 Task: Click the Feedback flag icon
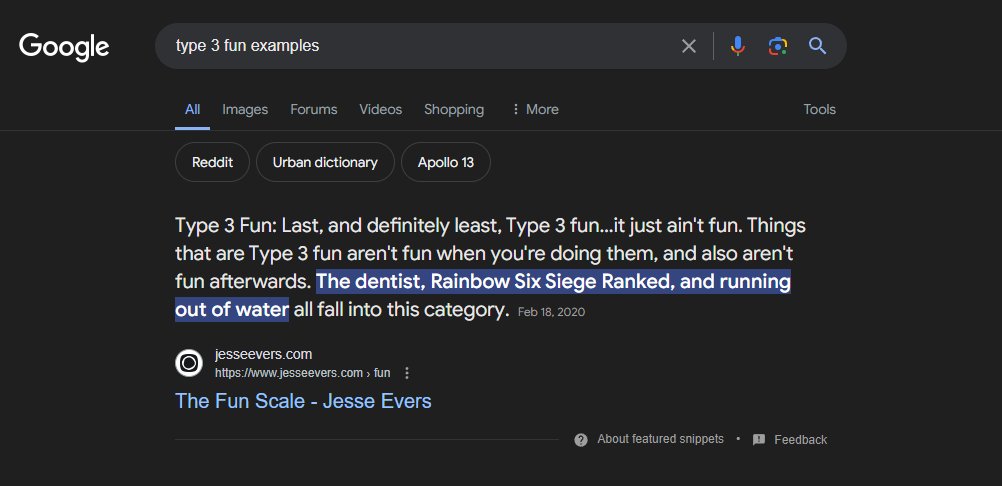pyautogui.click(x=759, y=439)
